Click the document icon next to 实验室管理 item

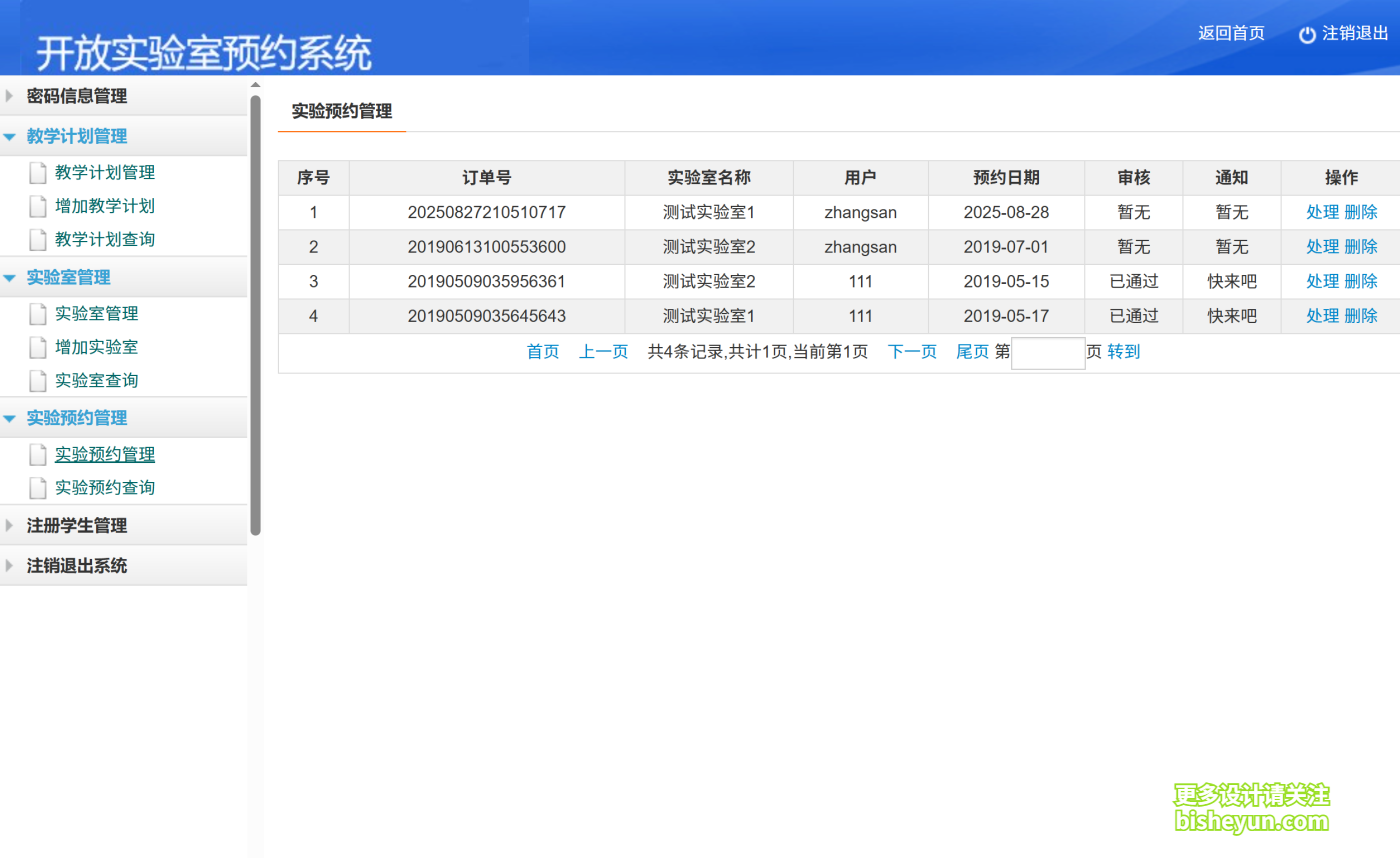click(x=38, y=314)
